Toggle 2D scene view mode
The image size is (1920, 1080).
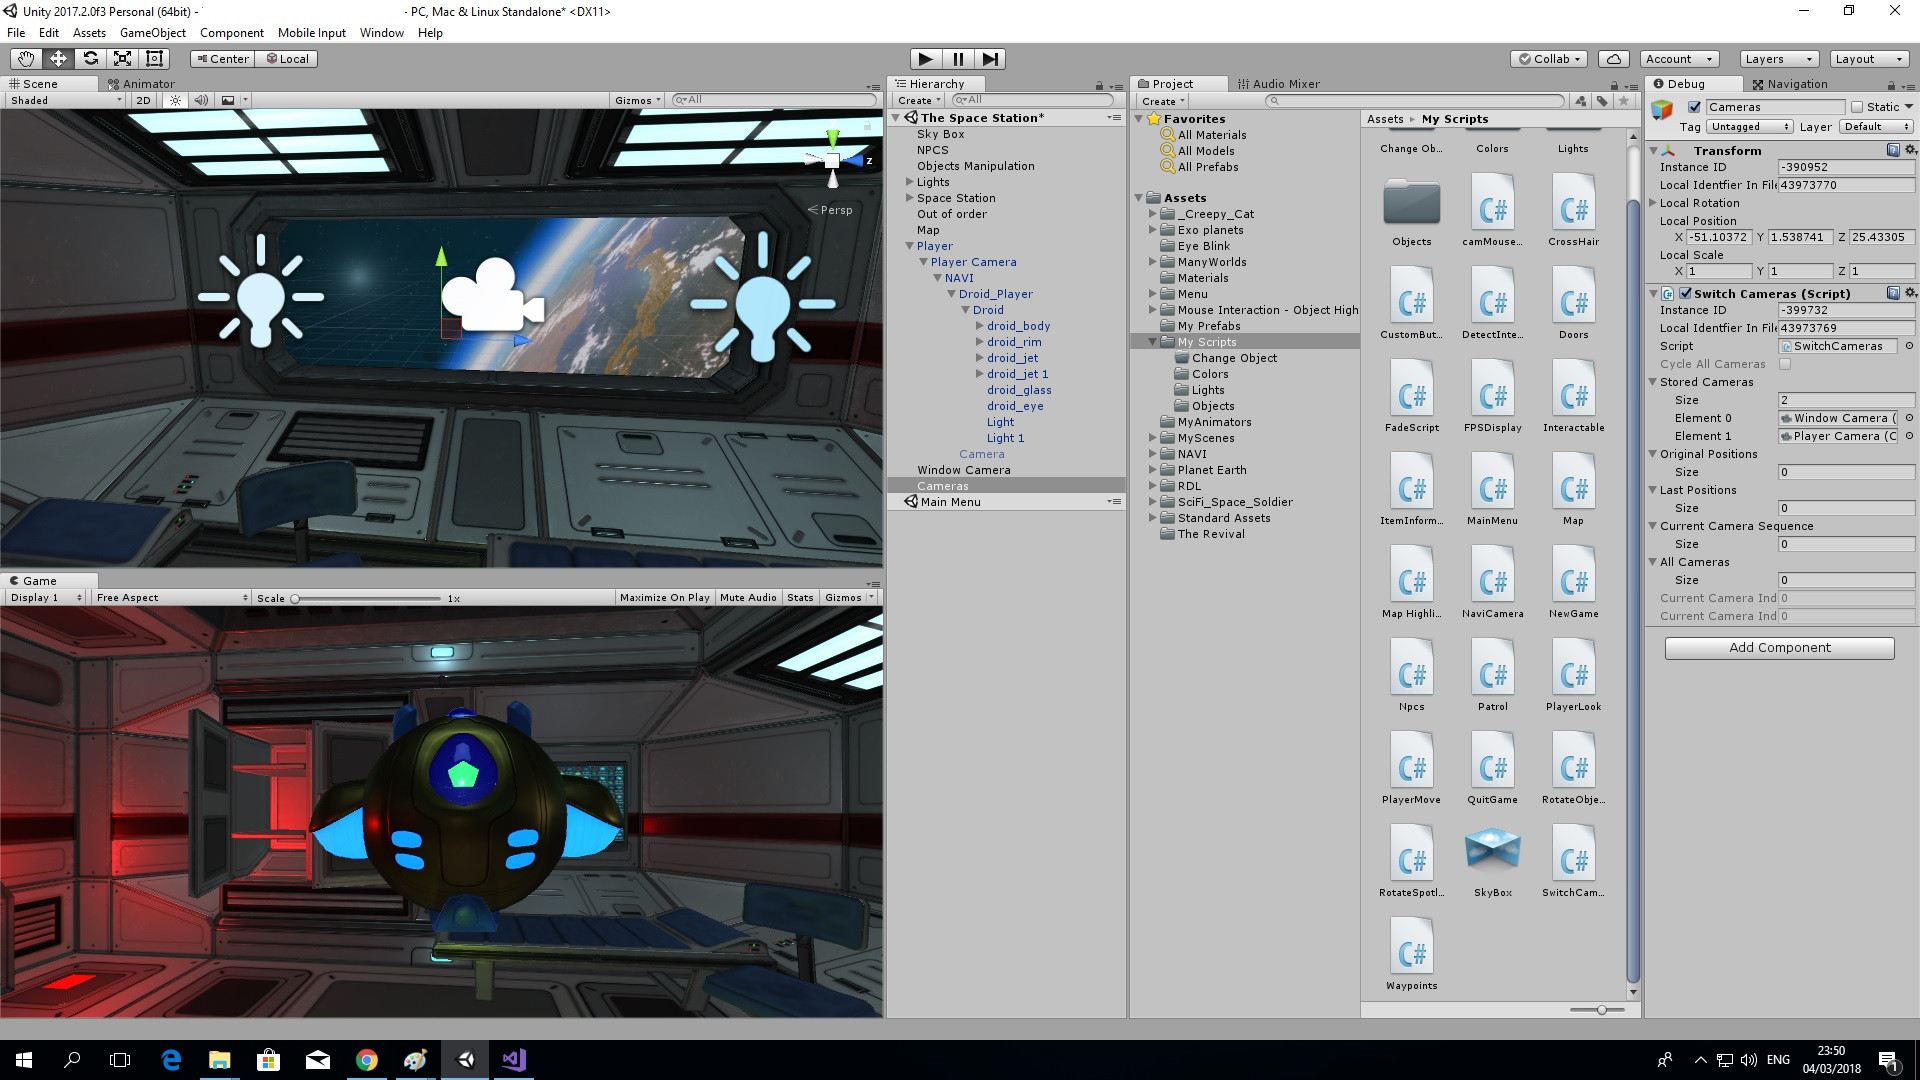point(143,100)
